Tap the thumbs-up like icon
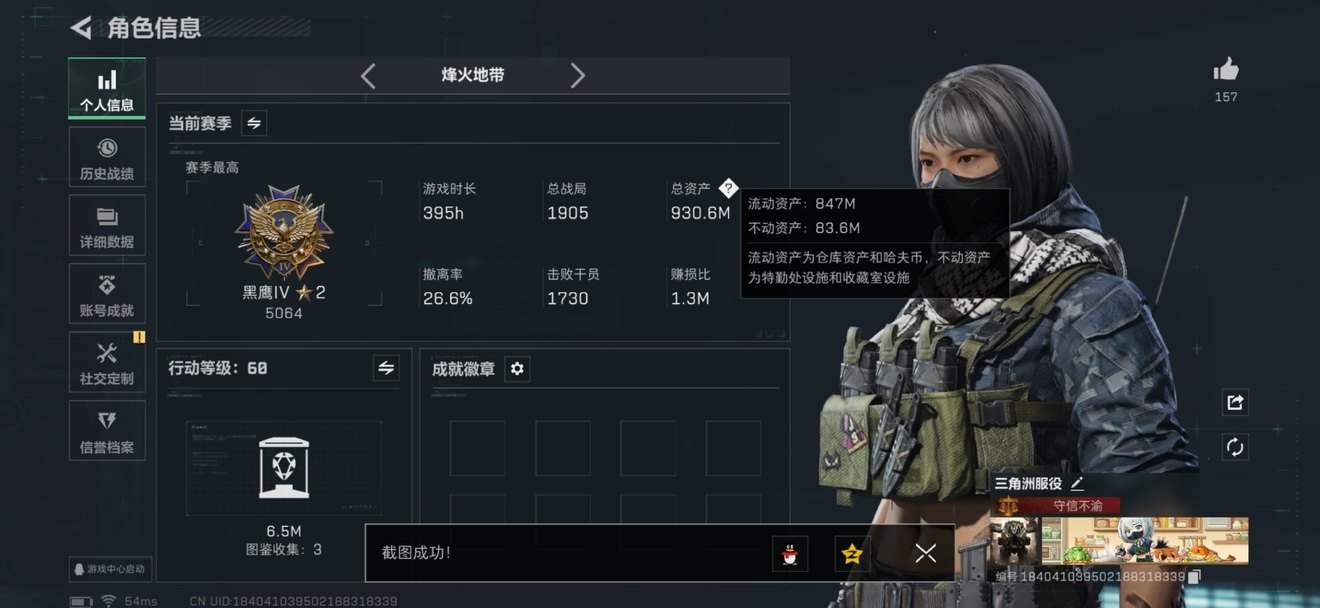The width and height of the screenshot is (1320, 608). [1226, 69]
